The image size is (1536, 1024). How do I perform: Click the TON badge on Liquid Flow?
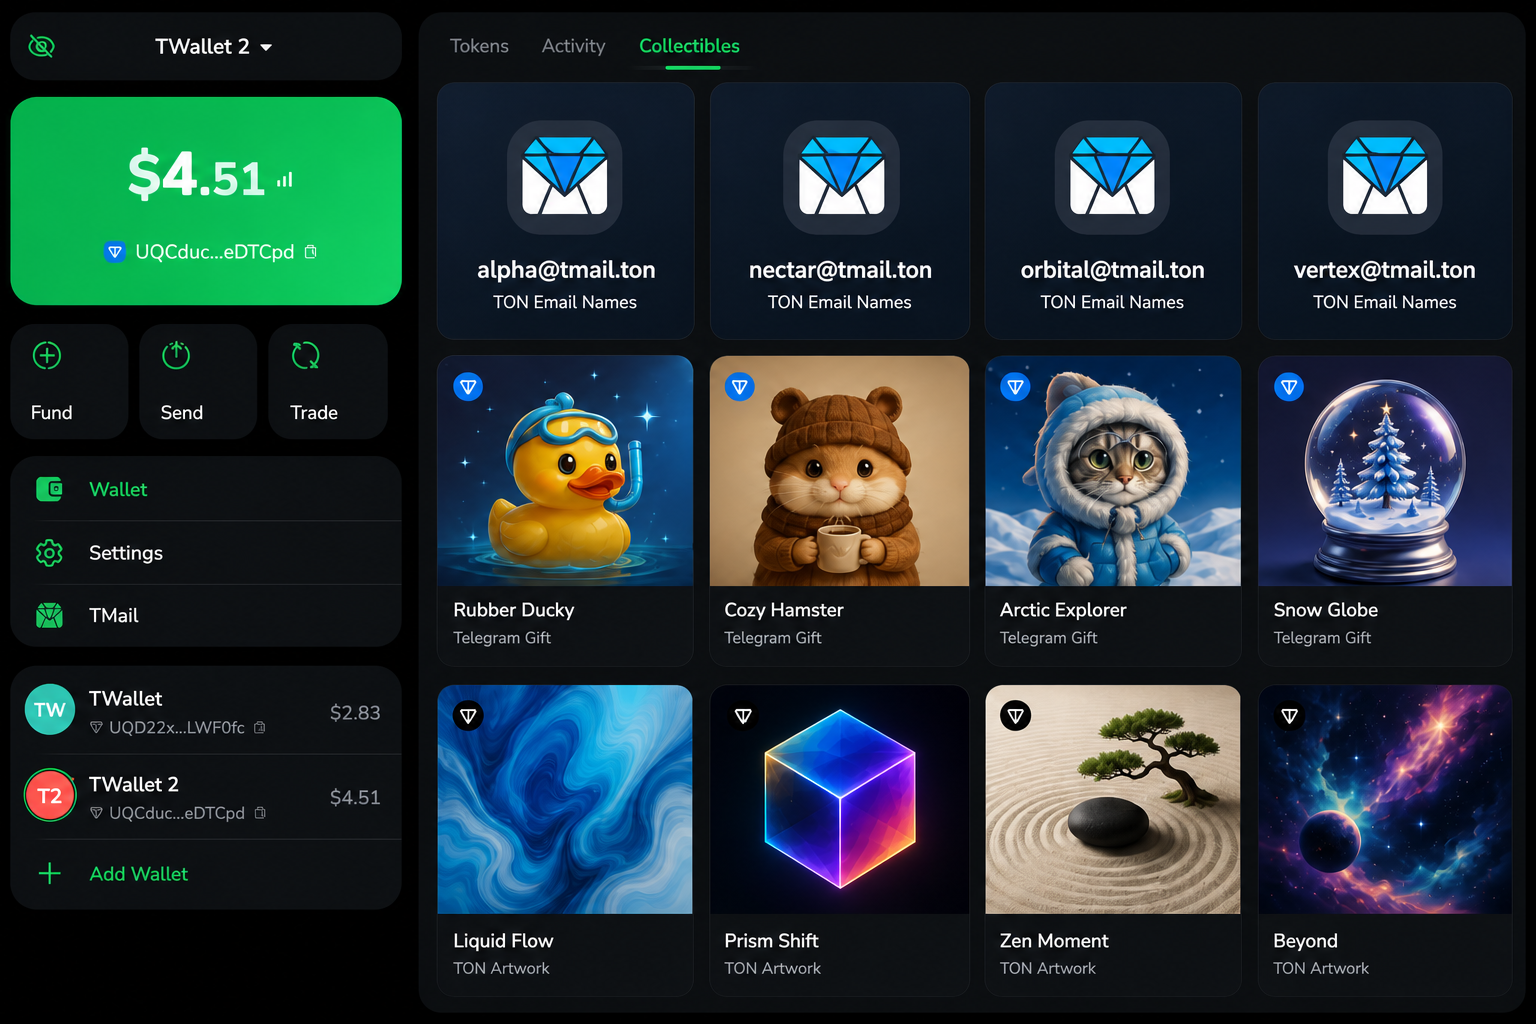(x=468, y=716)
